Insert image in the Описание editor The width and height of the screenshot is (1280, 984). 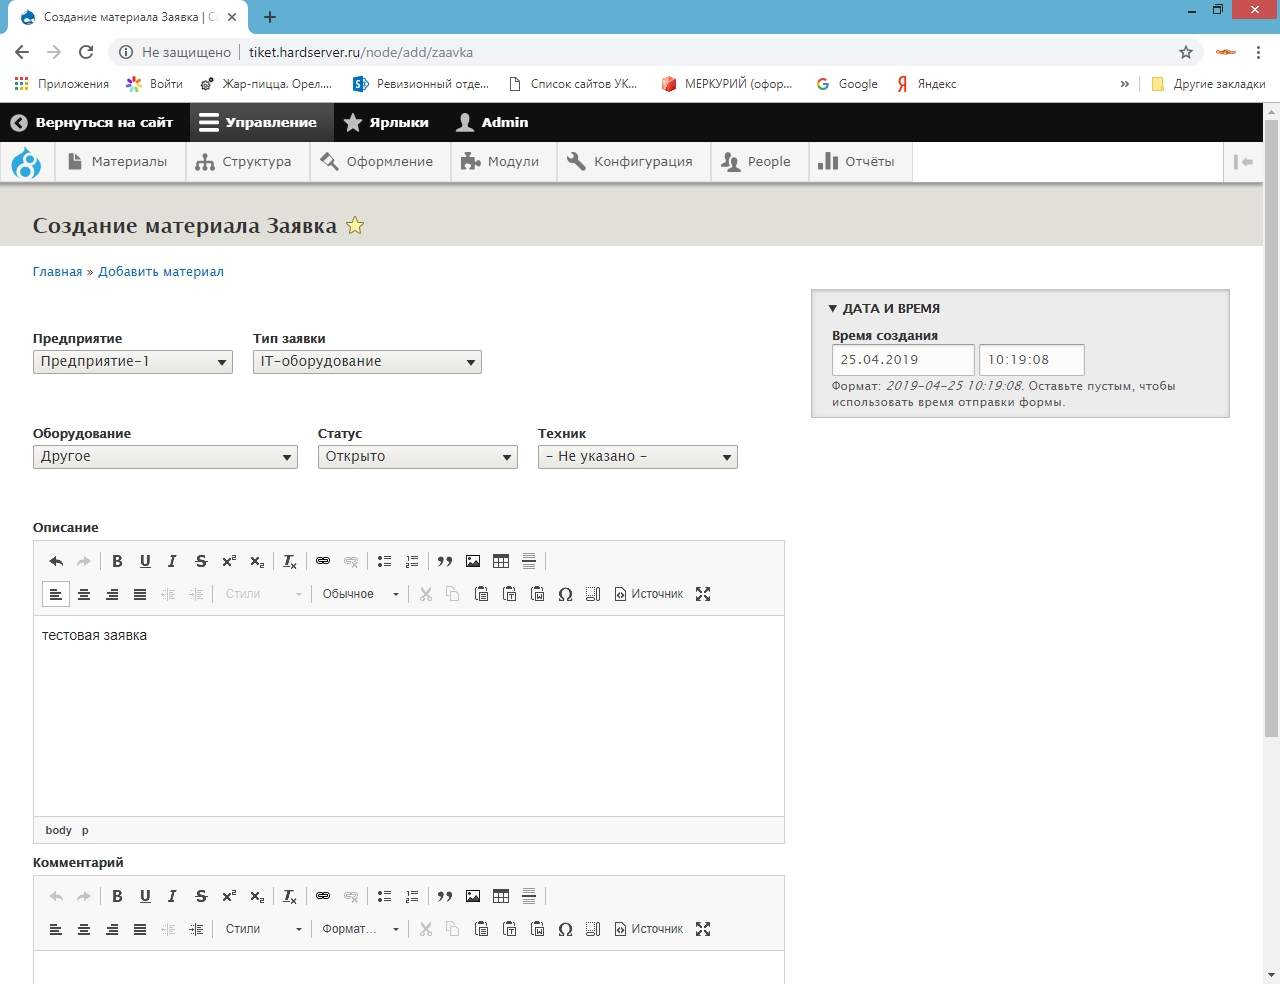click(x=473, y=561)
